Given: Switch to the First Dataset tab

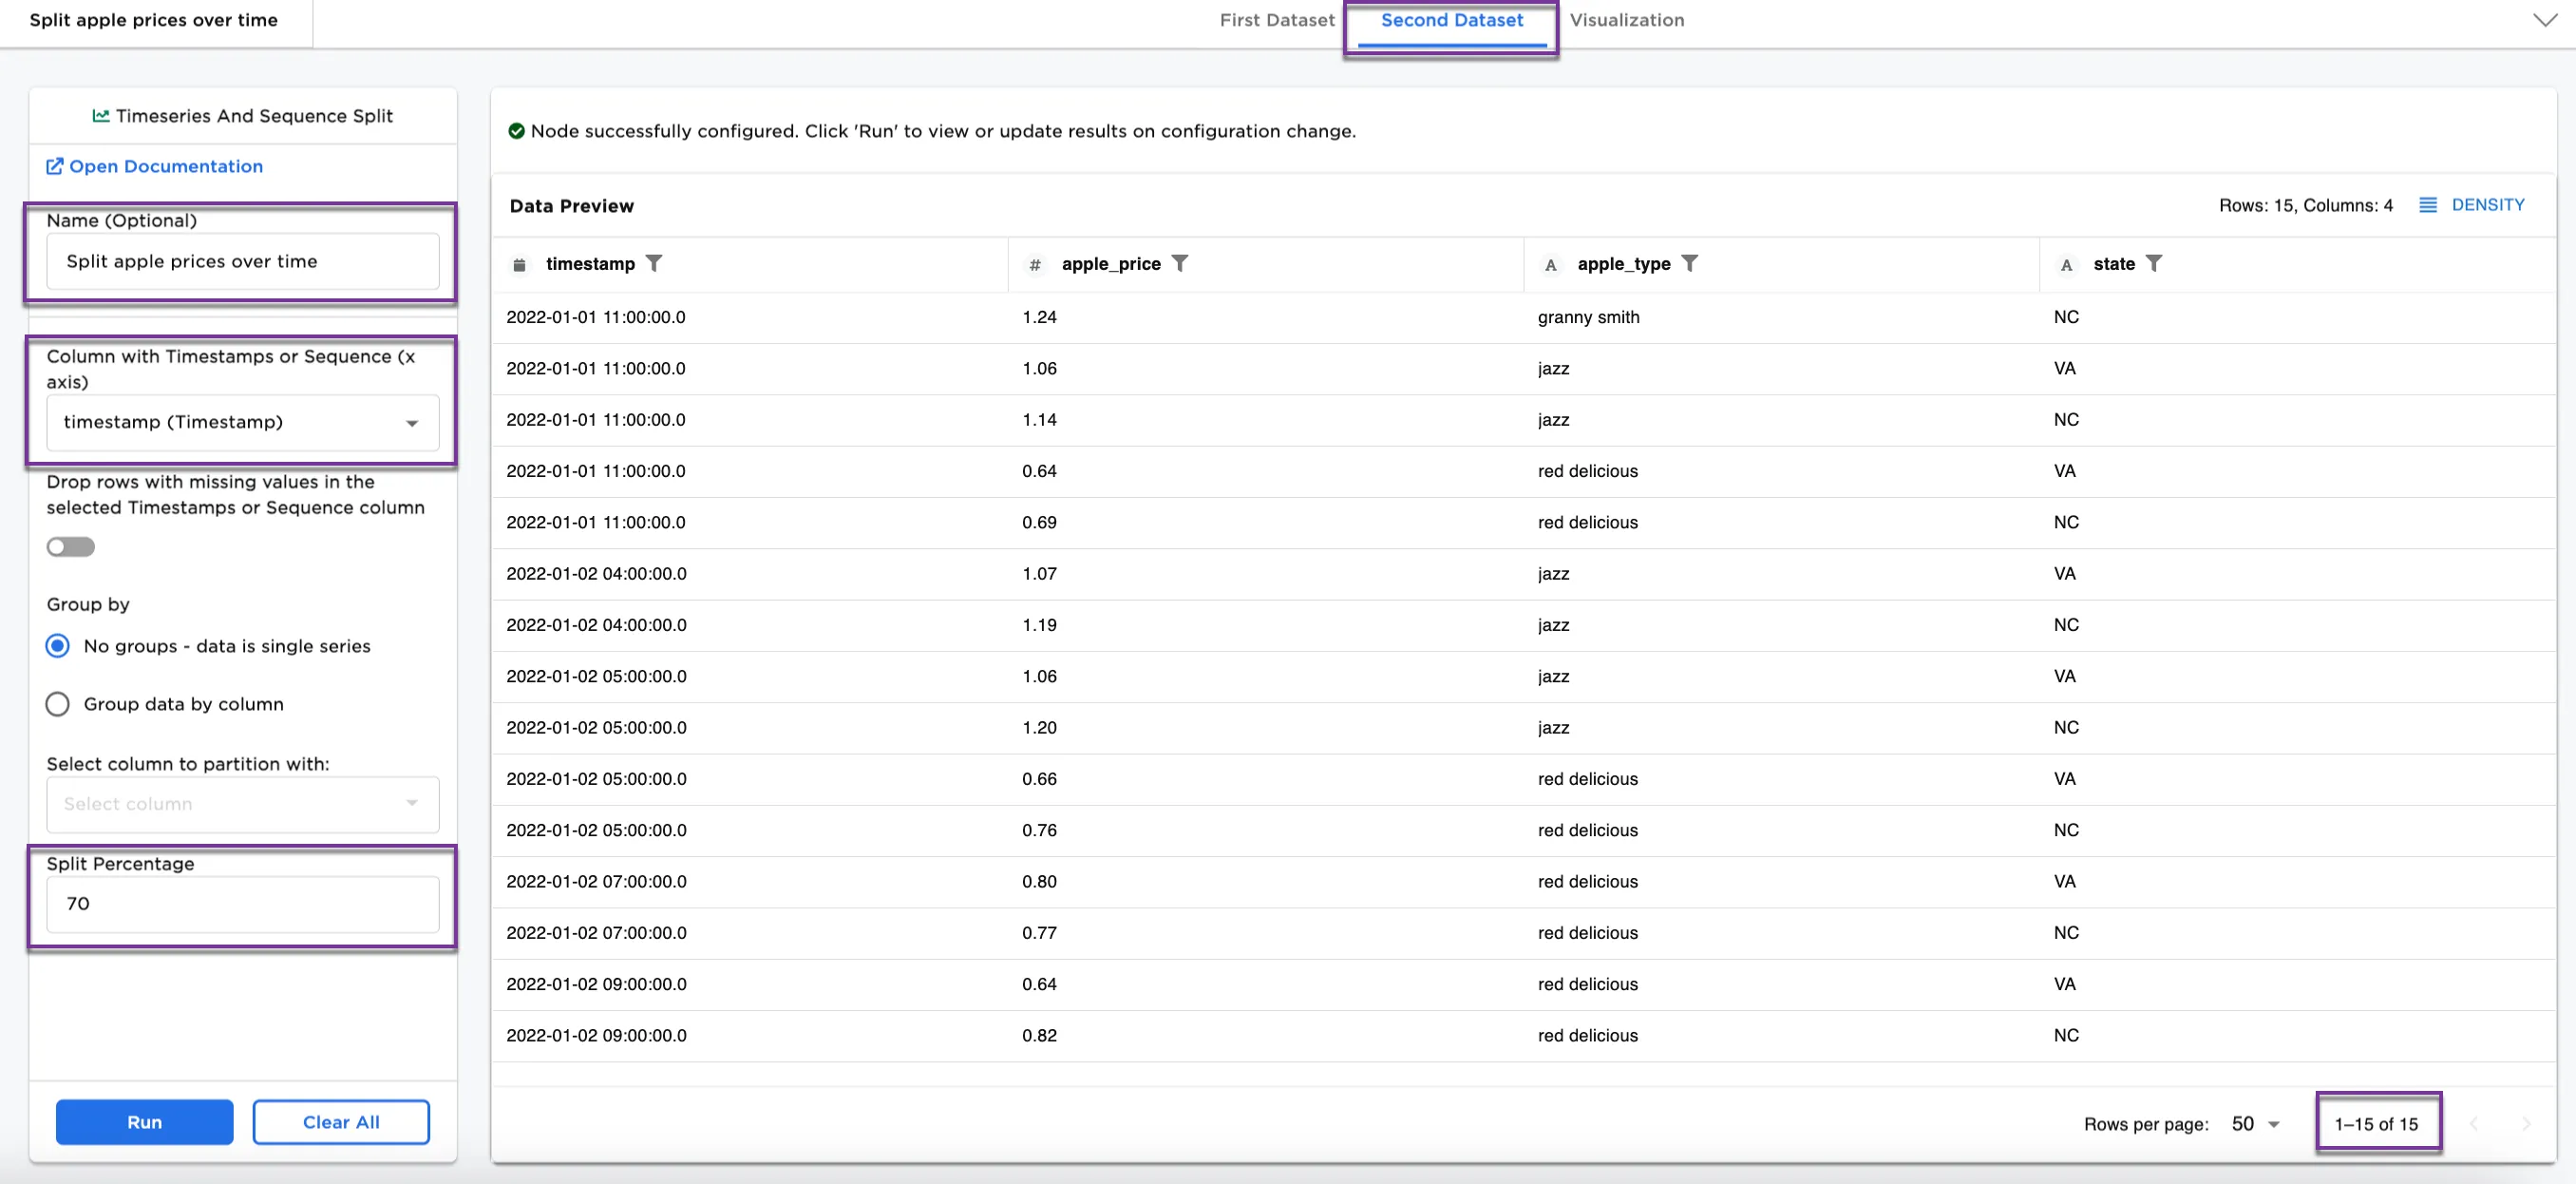Looking at the screenshot, I should [1276, 20].
